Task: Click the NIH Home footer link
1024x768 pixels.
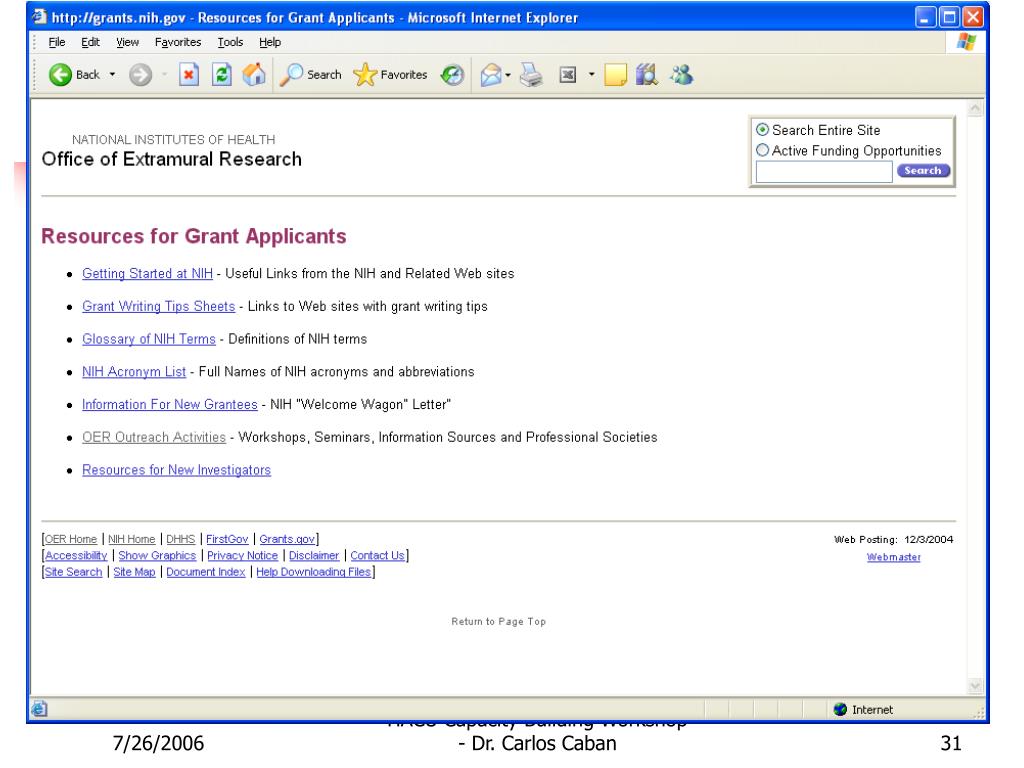Action: coord(131,539)
